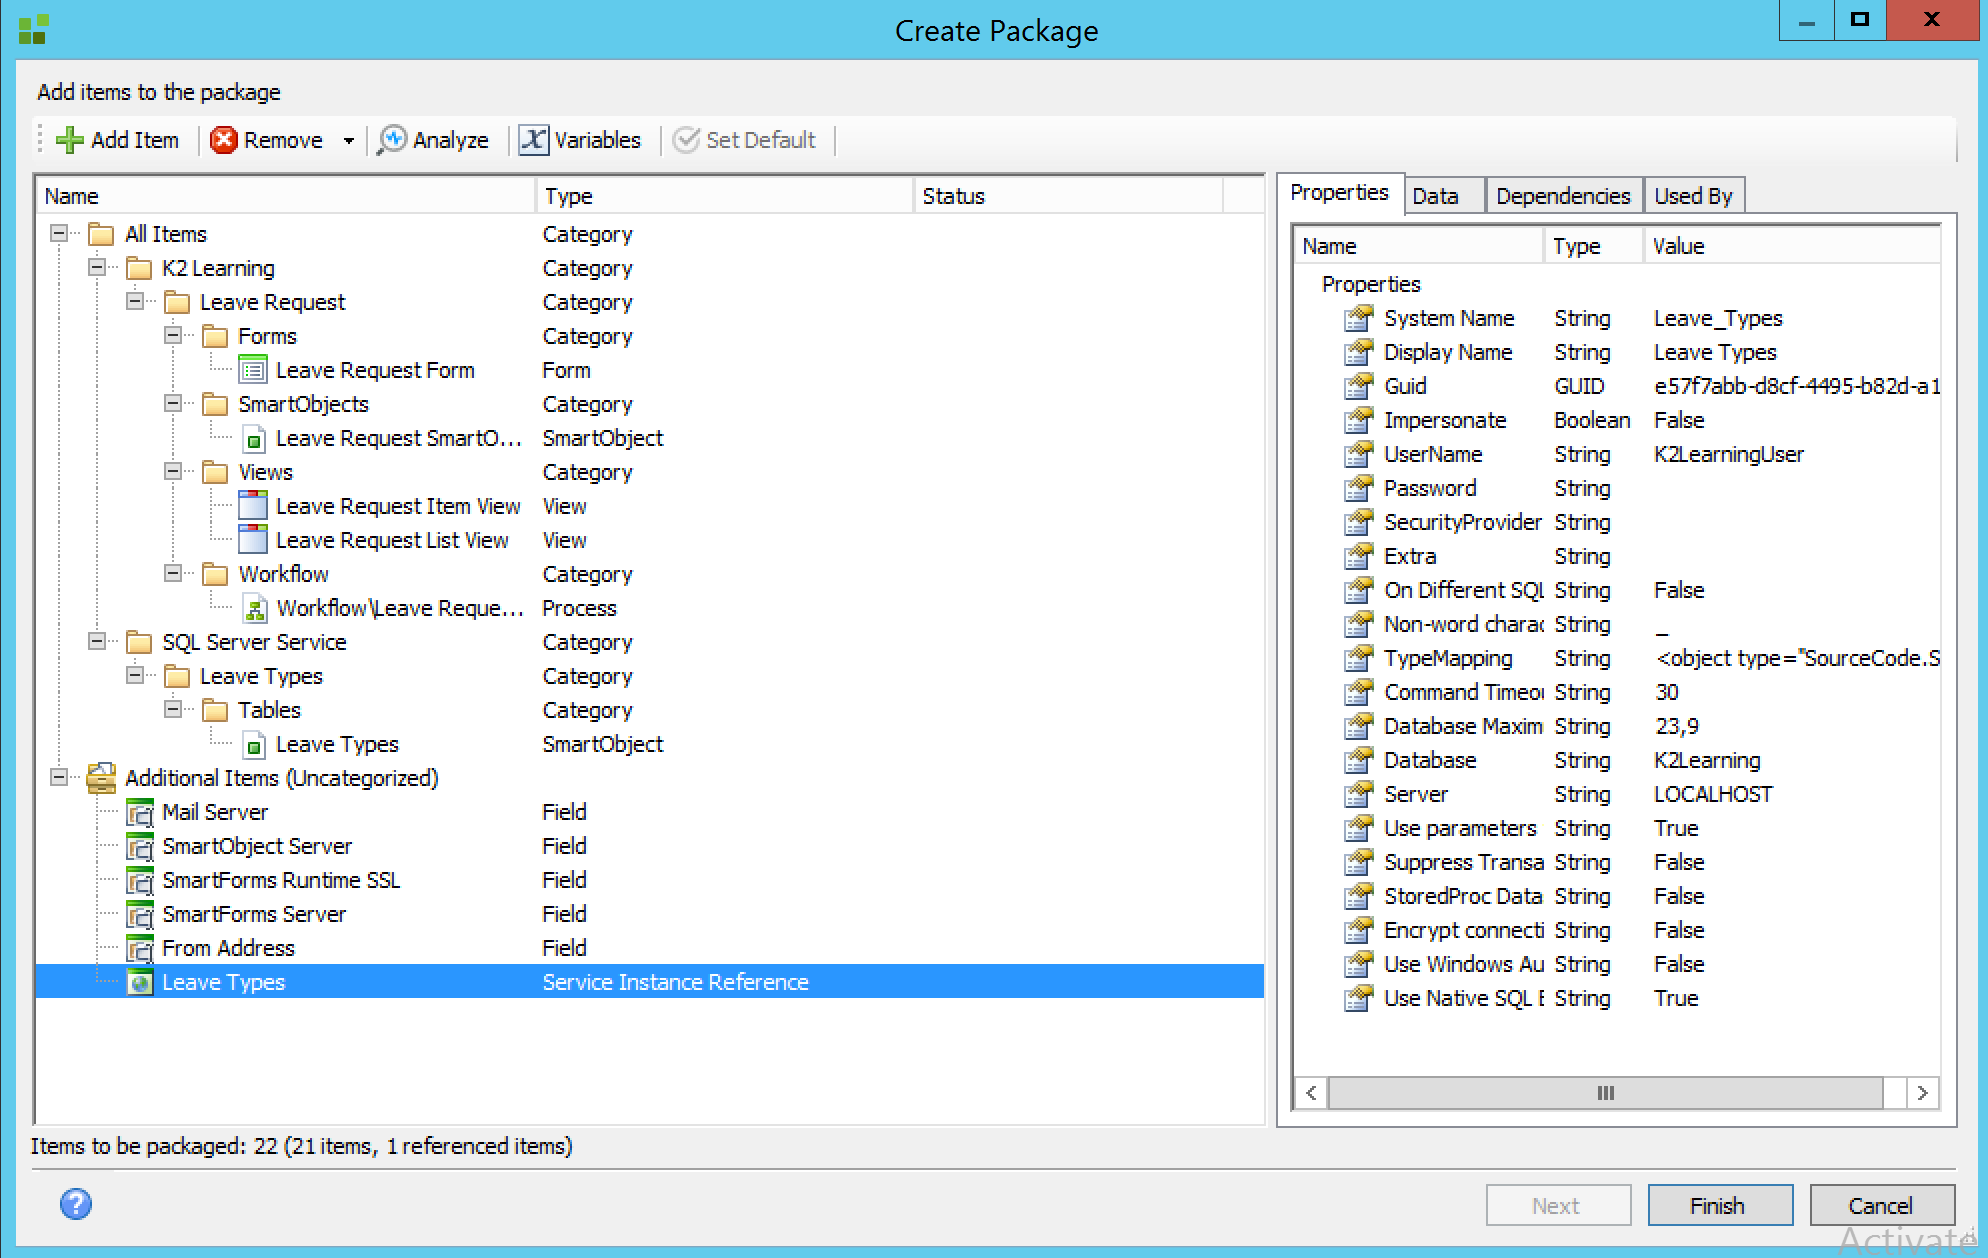Click the service reference icon beside Leave Types
Screen dimensions: 1988x1258
(x=140, y=982)
